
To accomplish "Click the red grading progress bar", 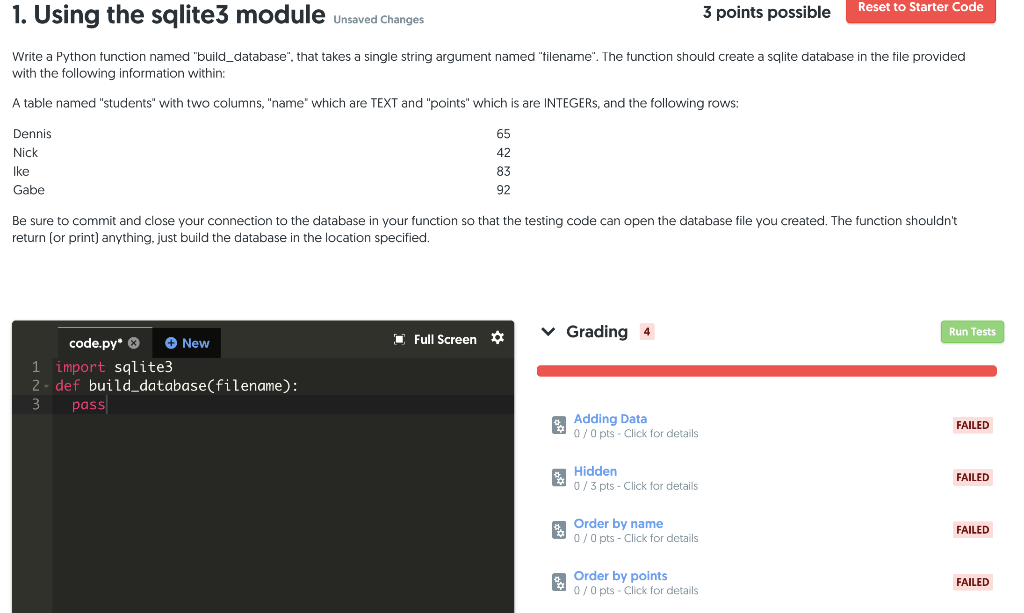I will pyautogui.click(x=767, y=370).
